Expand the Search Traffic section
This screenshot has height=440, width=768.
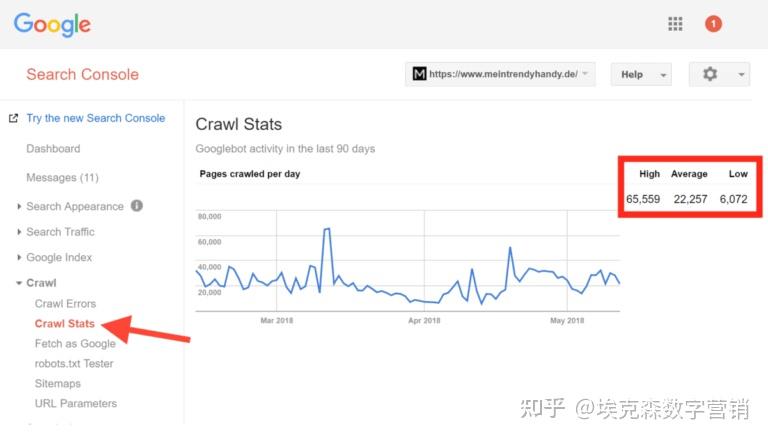[60, 232]
